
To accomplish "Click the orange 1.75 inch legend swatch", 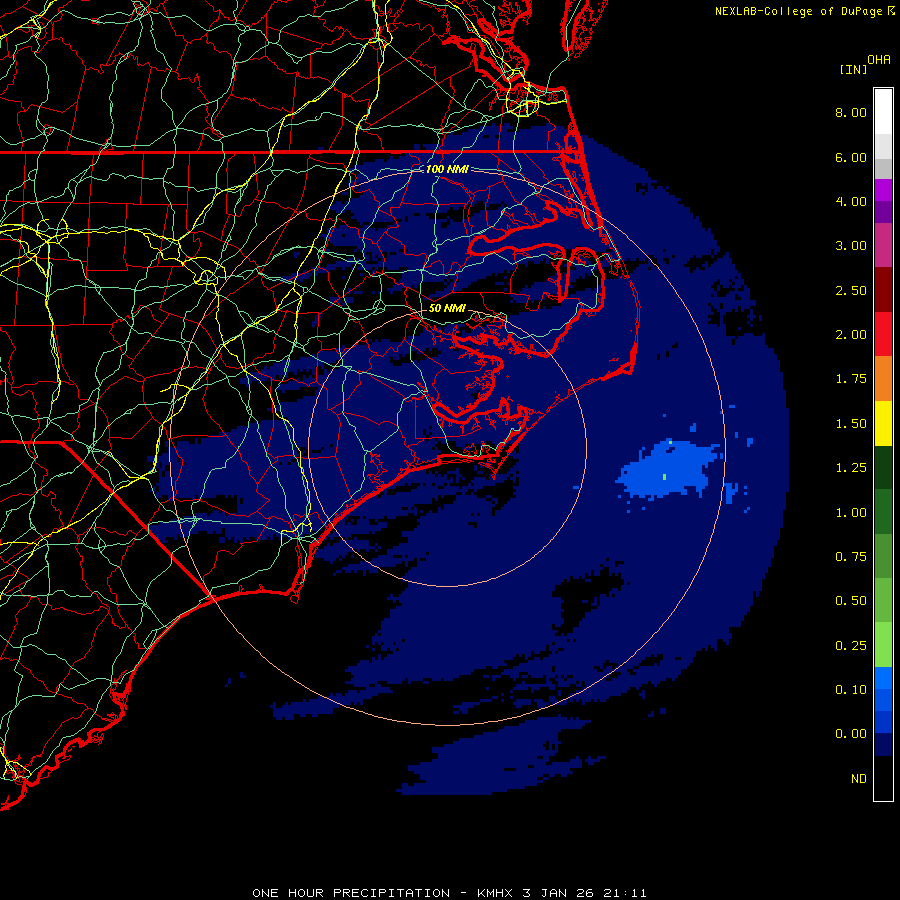I will coord(883,379).
